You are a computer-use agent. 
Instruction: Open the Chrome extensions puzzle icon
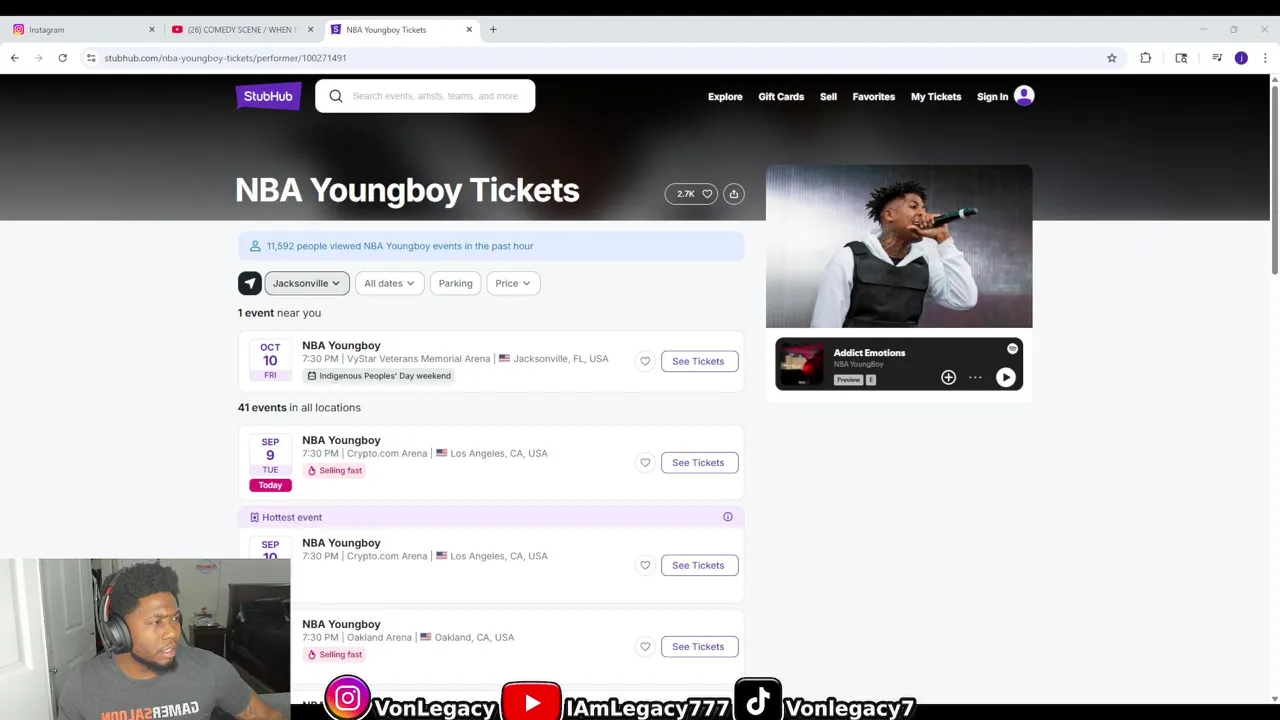pyautogui.click(x=1146, y=58)
